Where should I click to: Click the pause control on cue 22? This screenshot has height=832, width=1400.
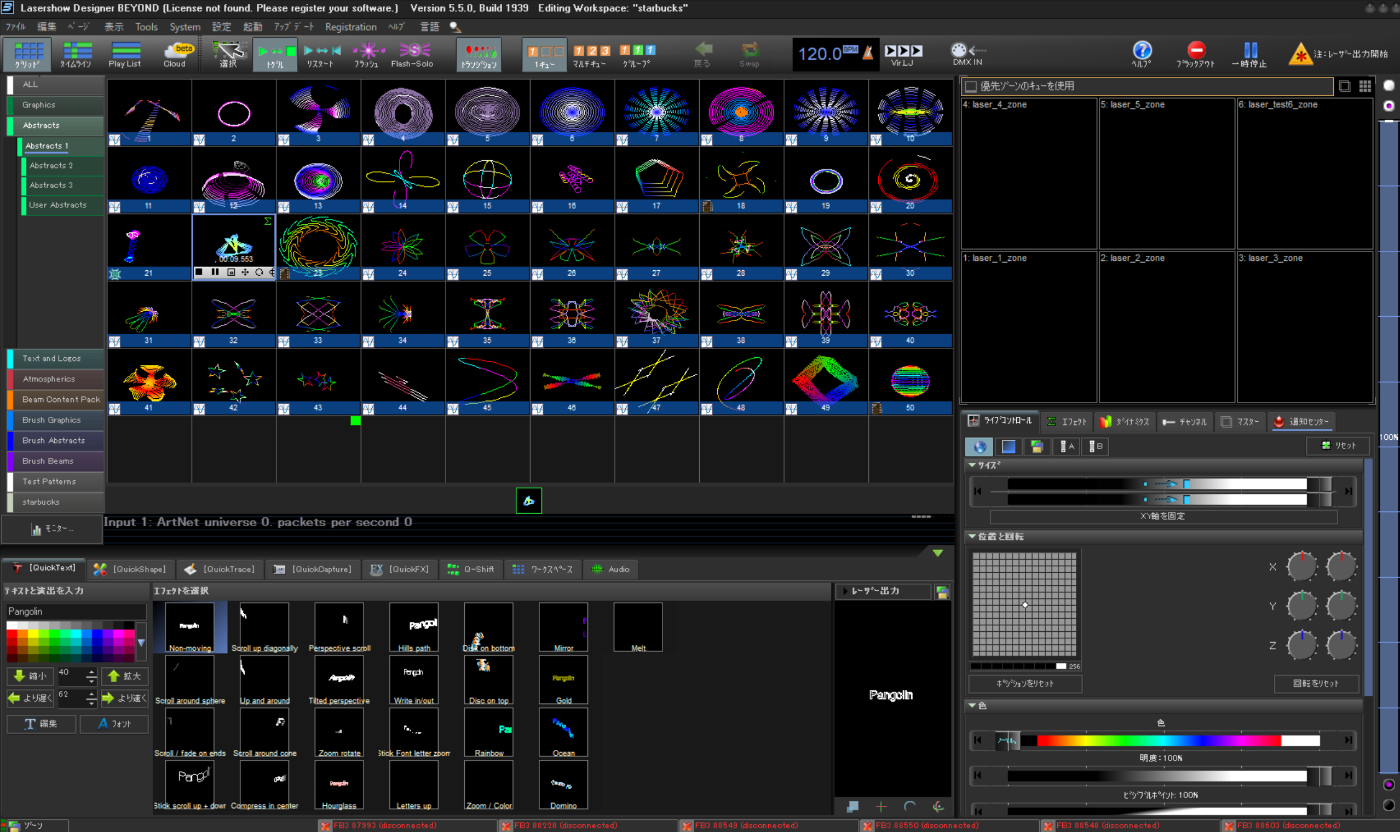click(x=215, y=272)
